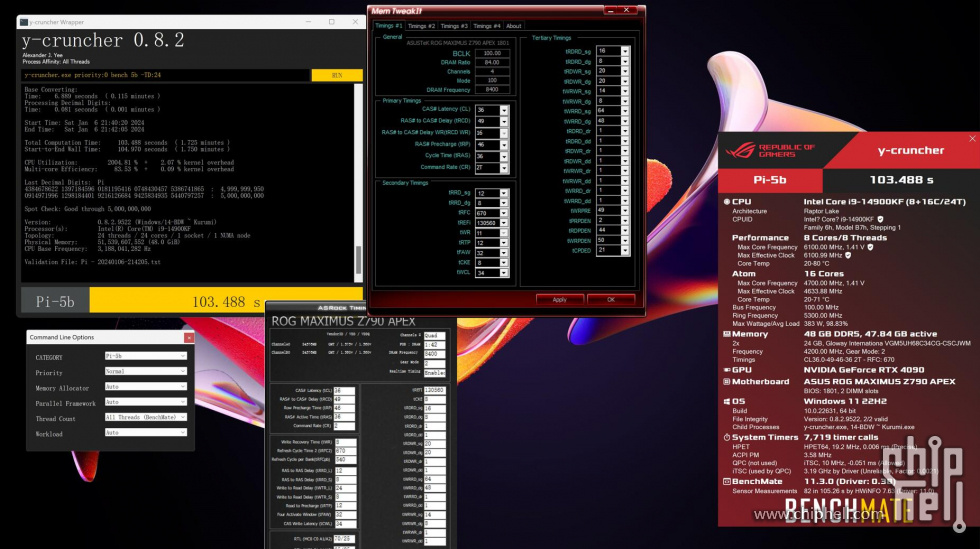This screenshot has height=549, width=980.
Task: Open the Priority dropdown showing Normal
Action: pos(146,371)
